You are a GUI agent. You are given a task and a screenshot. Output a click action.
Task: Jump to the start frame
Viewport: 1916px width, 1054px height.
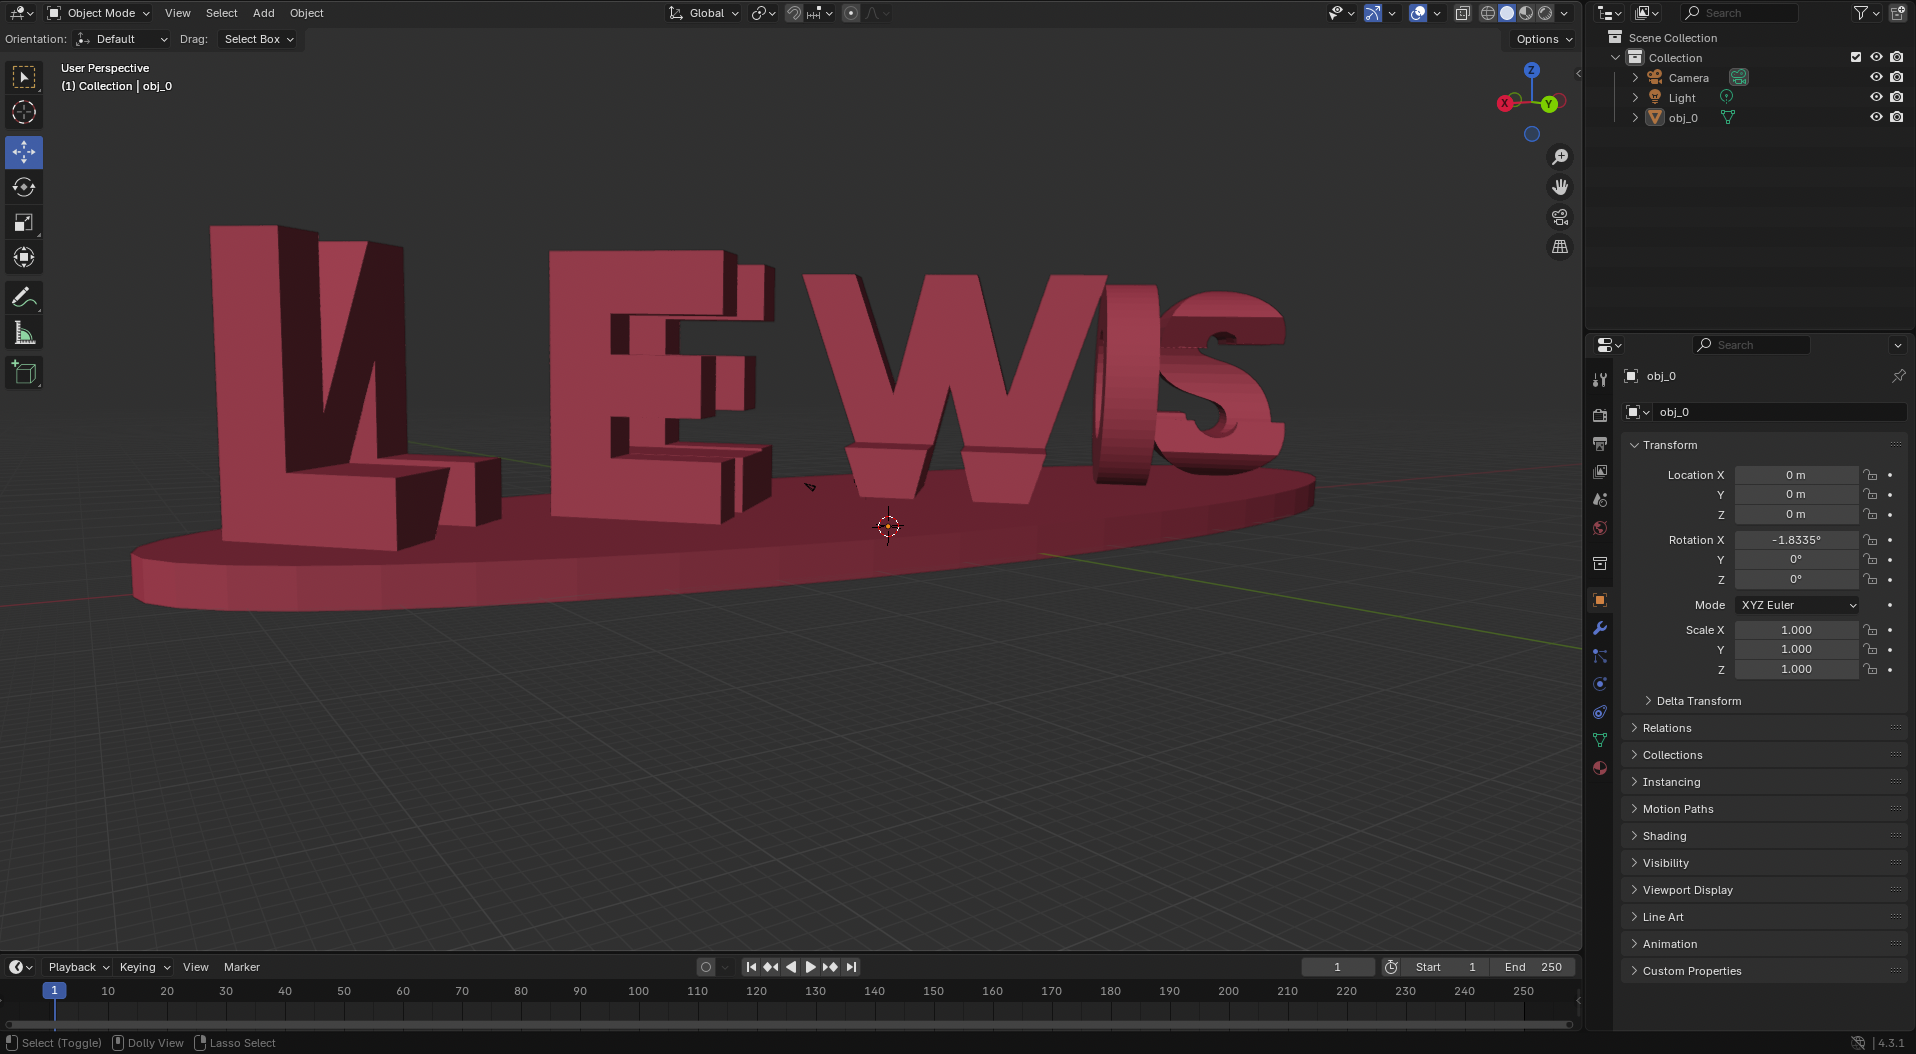tap(751, 967)
